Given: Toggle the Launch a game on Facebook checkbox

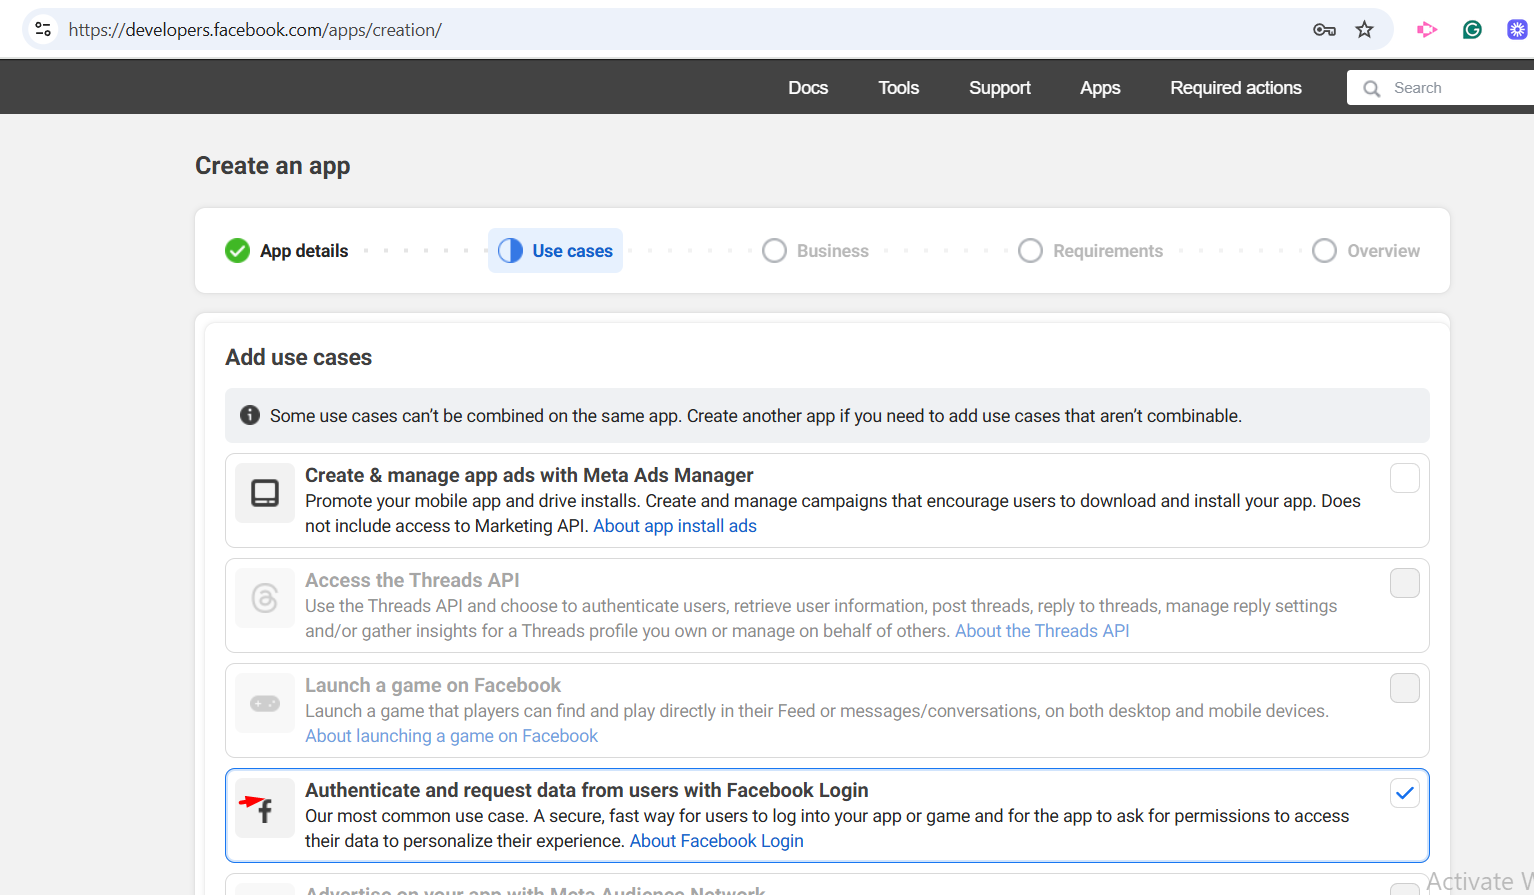Looking at the screenshot, I should coord(1404,688).
